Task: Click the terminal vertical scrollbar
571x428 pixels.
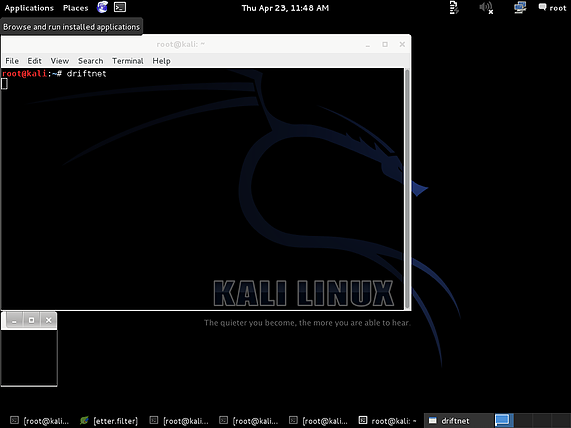Action: pos(407,189)
